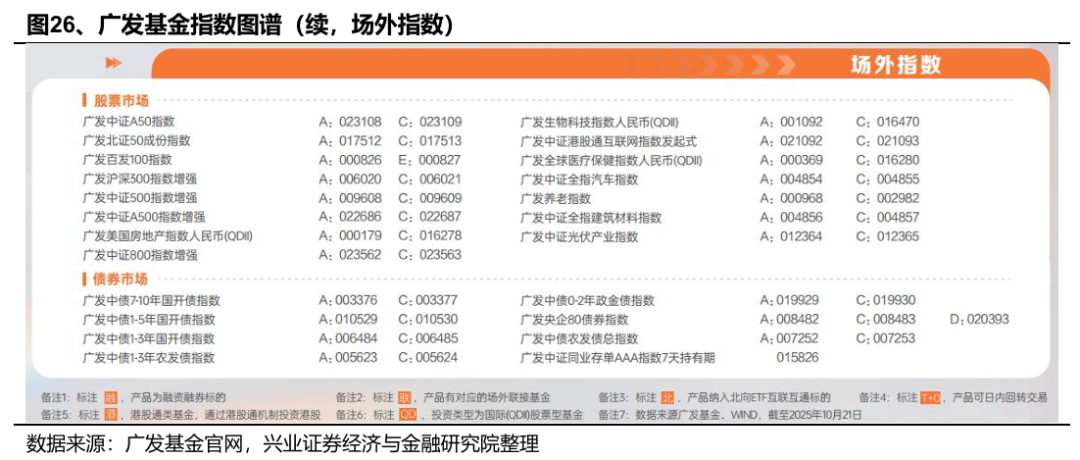
Task: Select the 债券市场 section heading
Action: click(121, 279)
